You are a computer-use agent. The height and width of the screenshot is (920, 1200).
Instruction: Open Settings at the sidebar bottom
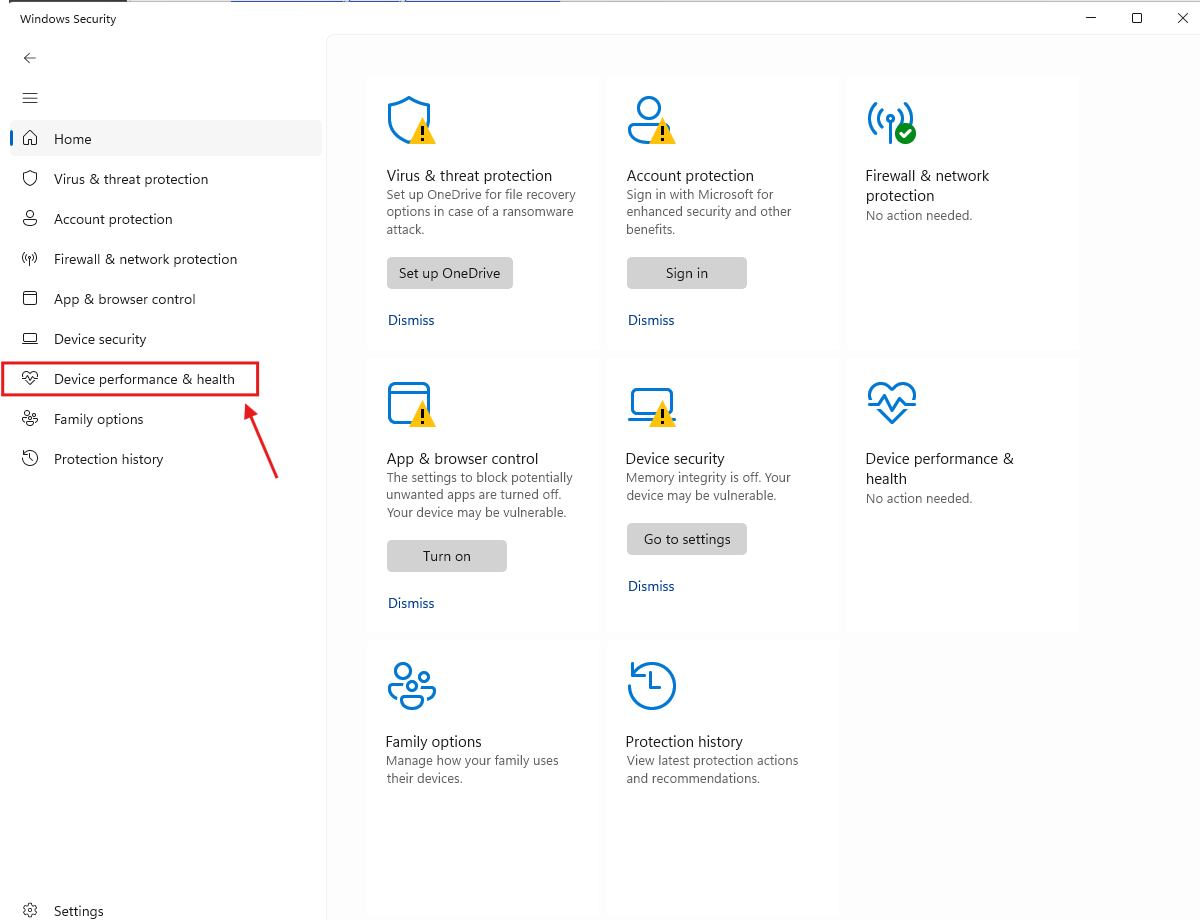click(78, 911)
